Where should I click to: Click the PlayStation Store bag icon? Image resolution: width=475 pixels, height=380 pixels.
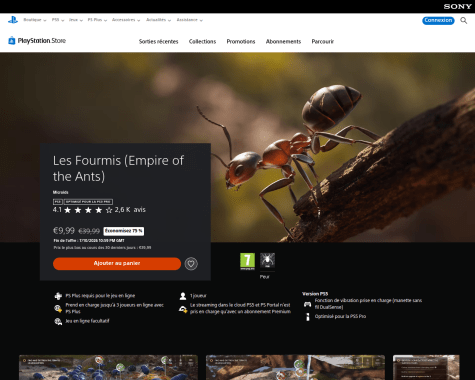tap(12, 41)
